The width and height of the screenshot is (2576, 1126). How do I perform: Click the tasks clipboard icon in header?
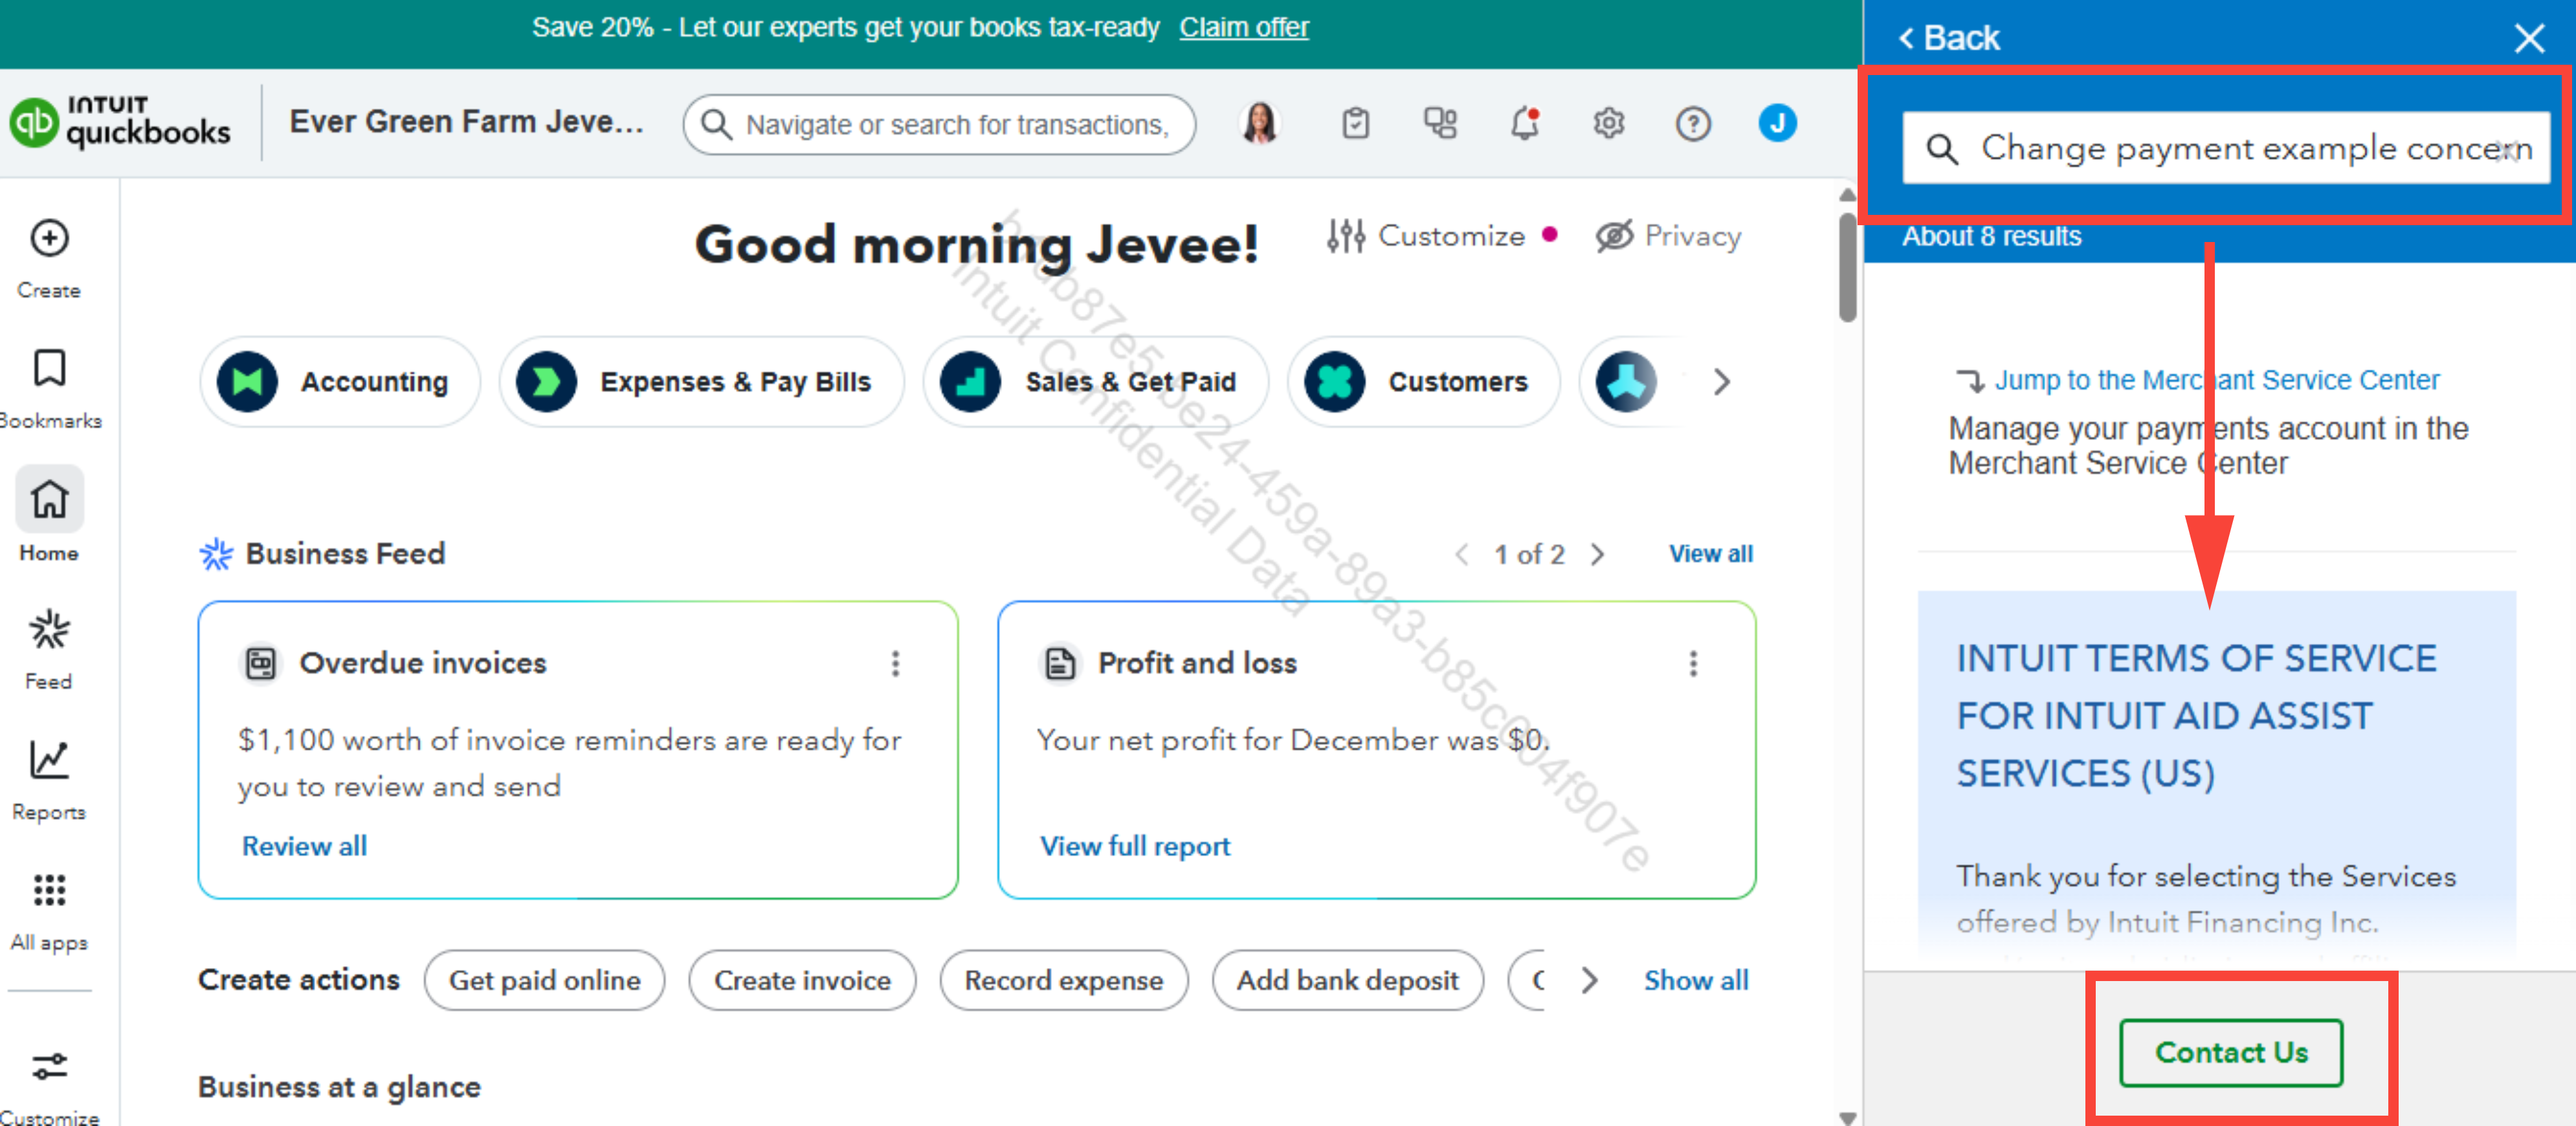click(1355, 124)
